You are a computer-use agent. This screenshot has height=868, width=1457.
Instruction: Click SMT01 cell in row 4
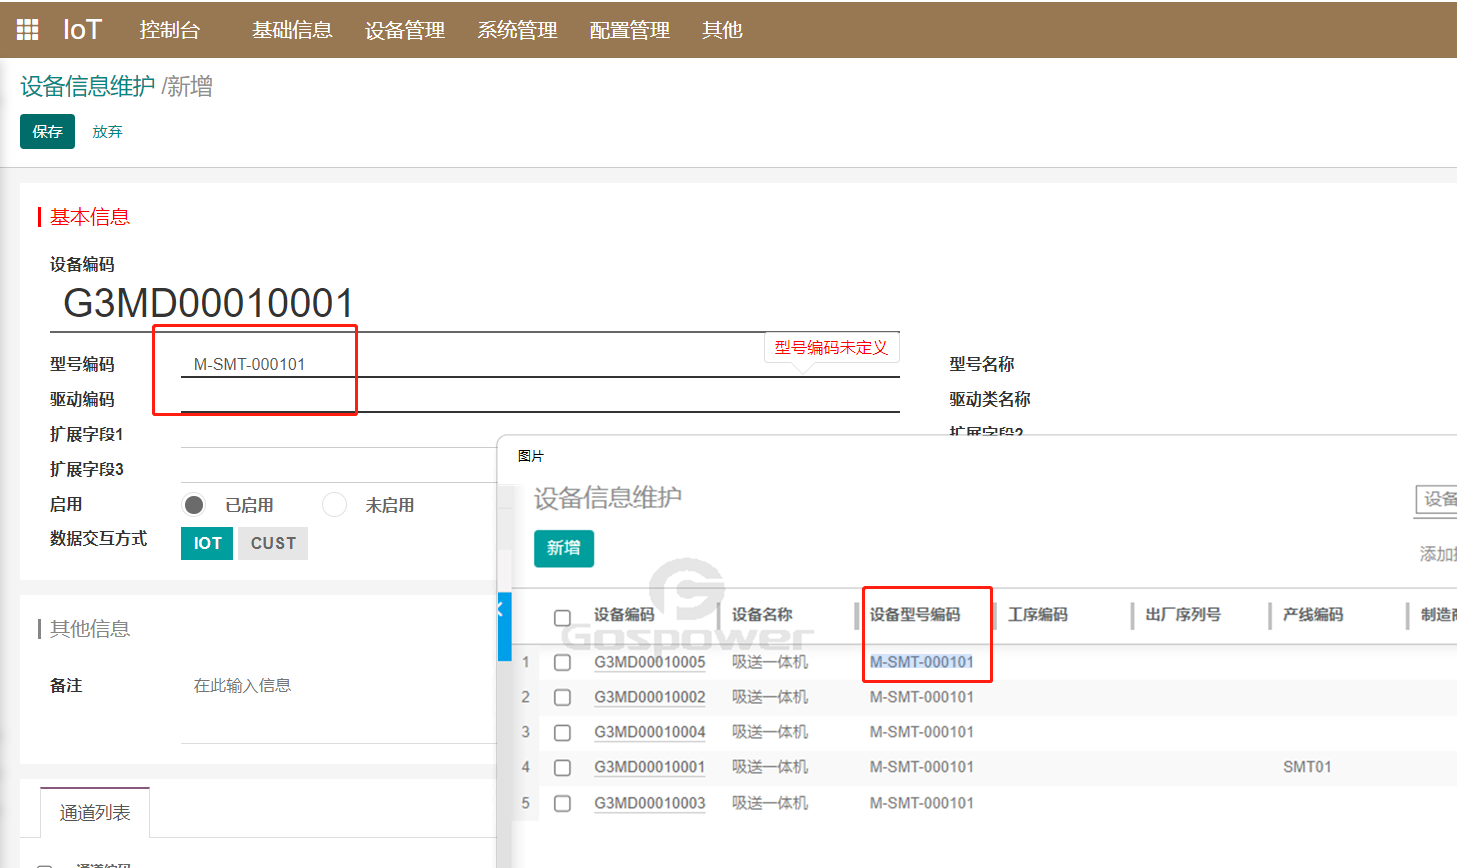pyautogui.click(x=1307, y=767)
